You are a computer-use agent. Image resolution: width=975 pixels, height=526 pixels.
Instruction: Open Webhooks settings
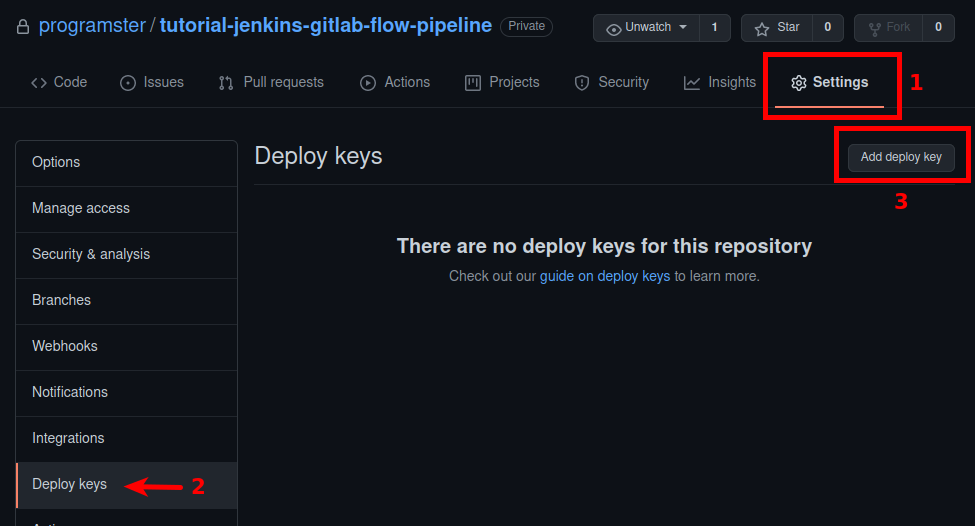[x=126, y=347]
